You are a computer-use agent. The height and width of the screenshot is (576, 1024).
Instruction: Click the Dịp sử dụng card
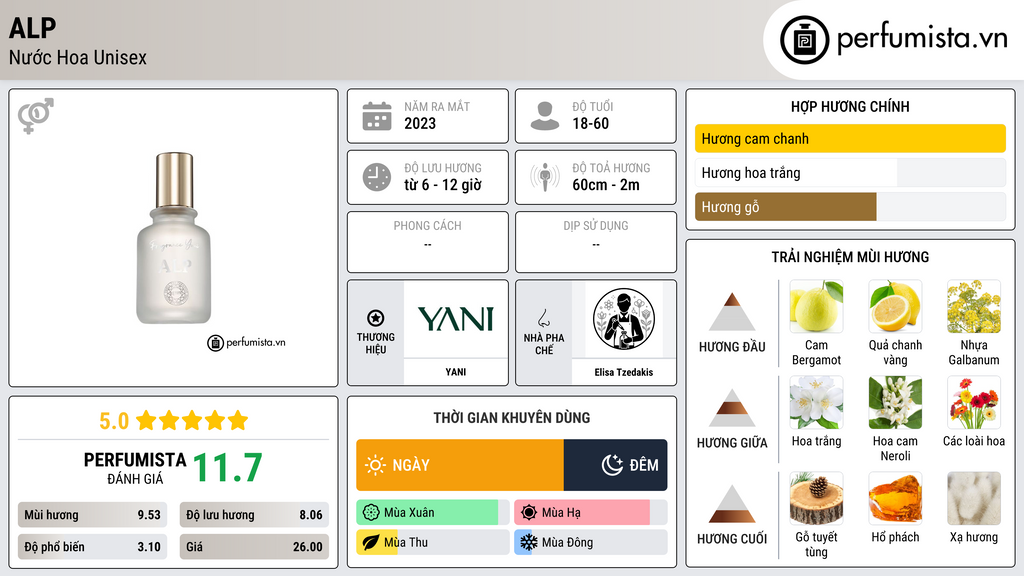(596, 242)
